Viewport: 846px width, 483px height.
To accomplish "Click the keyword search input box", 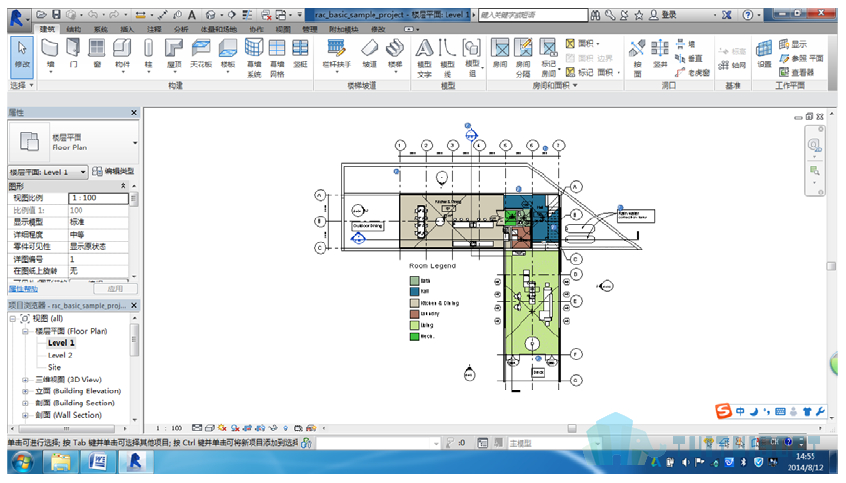I will tap(533, 15).
